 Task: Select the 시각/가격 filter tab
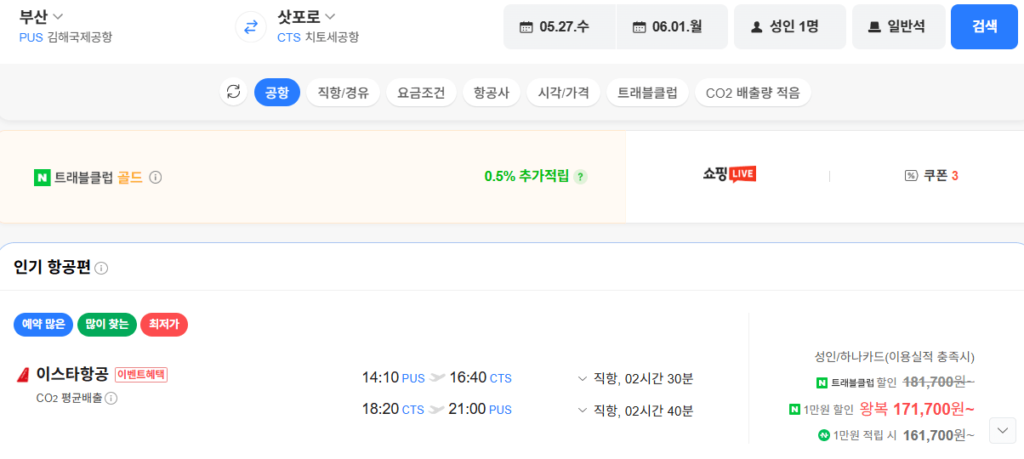[563, 93]
